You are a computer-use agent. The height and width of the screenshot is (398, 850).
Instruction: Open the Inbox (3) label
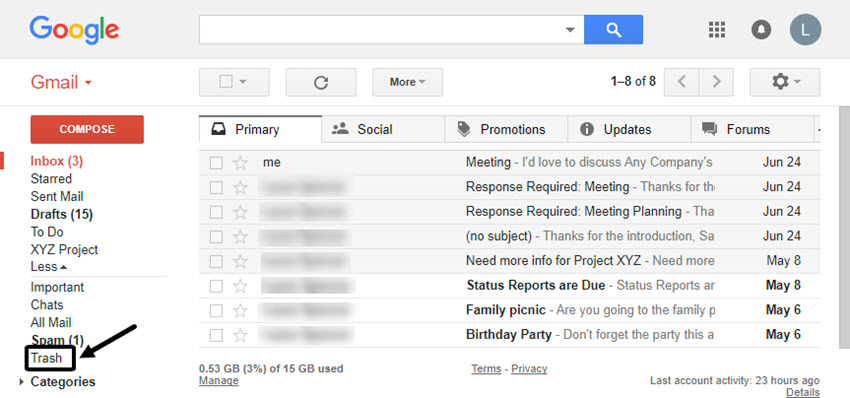pyautogui.click(x=56, y=162)
